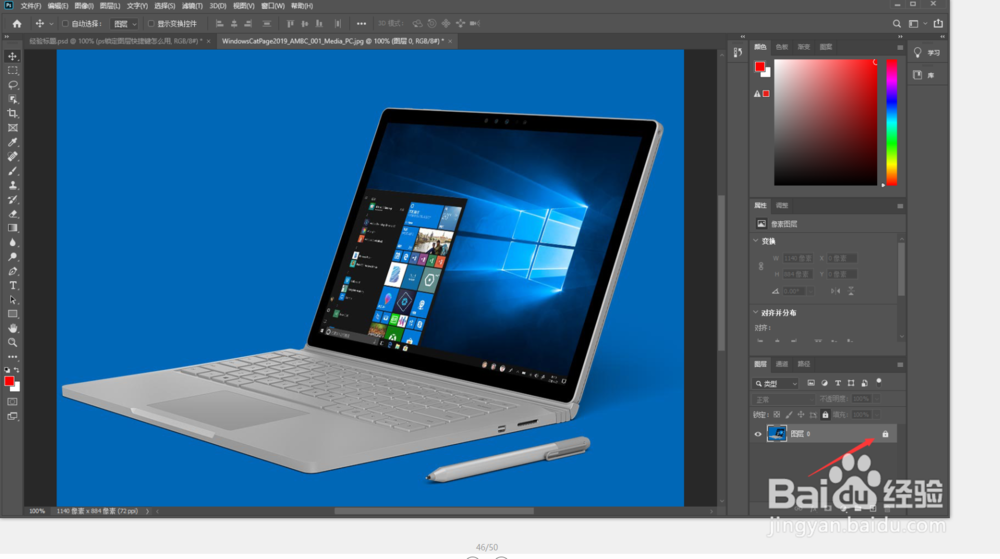Open the 正常 blend mode dropdown
This screenshot has width=1000, height=559.
point(783,399)
